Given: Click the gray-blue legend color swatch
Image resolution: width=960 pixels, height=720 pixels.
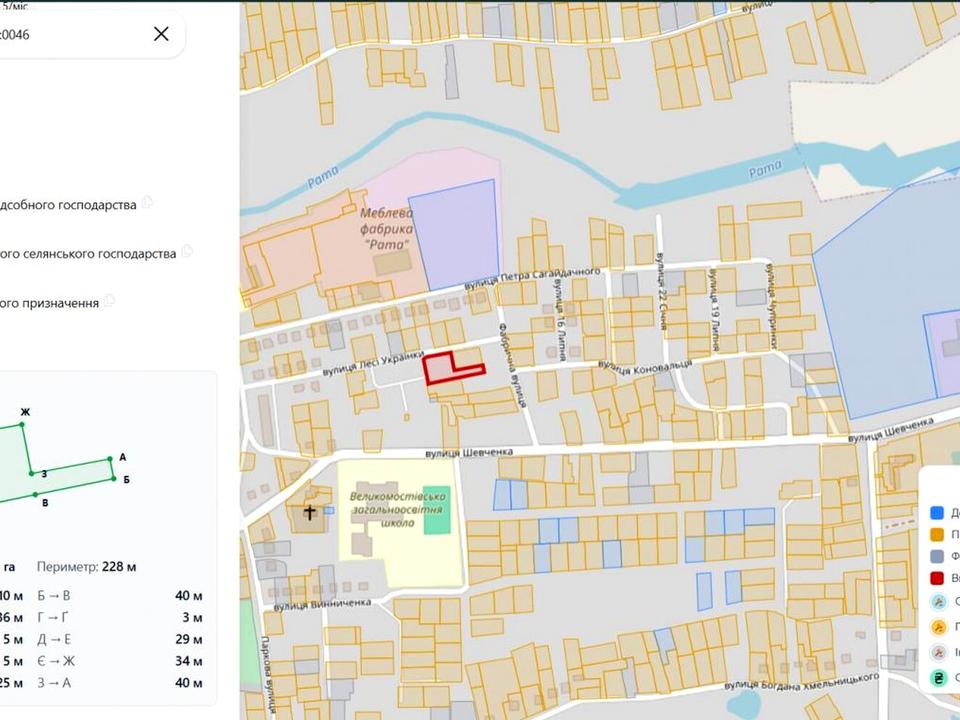Looking at the screenshot, I should pyautogui.click(x=937, y=556).
